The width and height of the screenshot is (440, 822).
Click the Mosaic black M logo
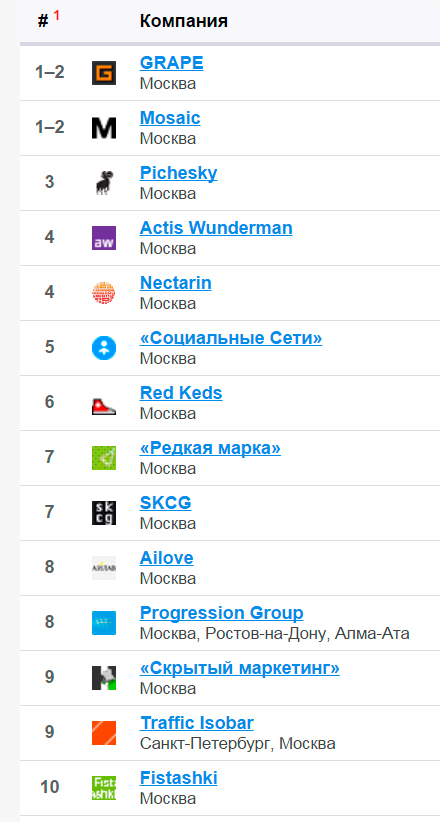click(104, 128)
